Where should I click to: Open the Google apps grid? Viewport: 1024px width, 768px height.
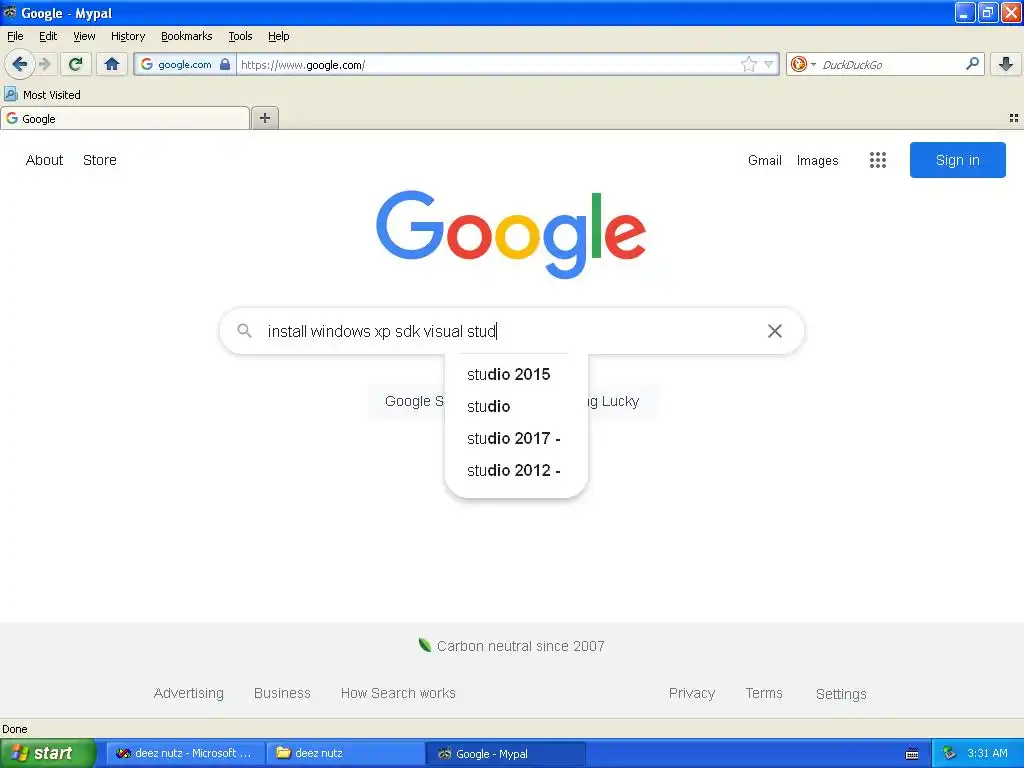877,160
